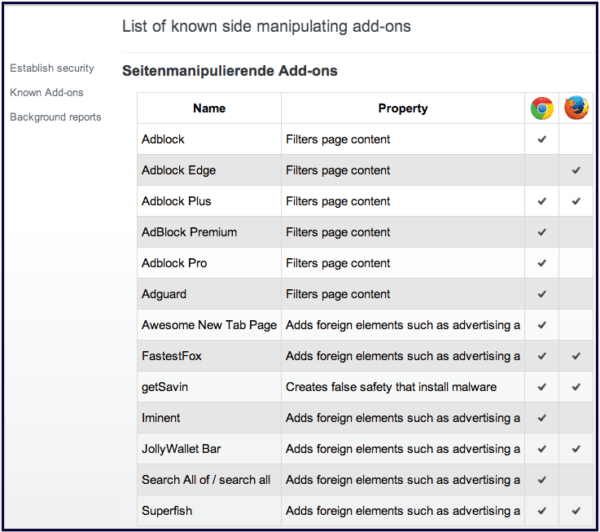Image resolution: width=600 pixels, height=532 pixels.
Task: Click Chrome checkmark in Search All of row
Action: click(x=541, y=480)
